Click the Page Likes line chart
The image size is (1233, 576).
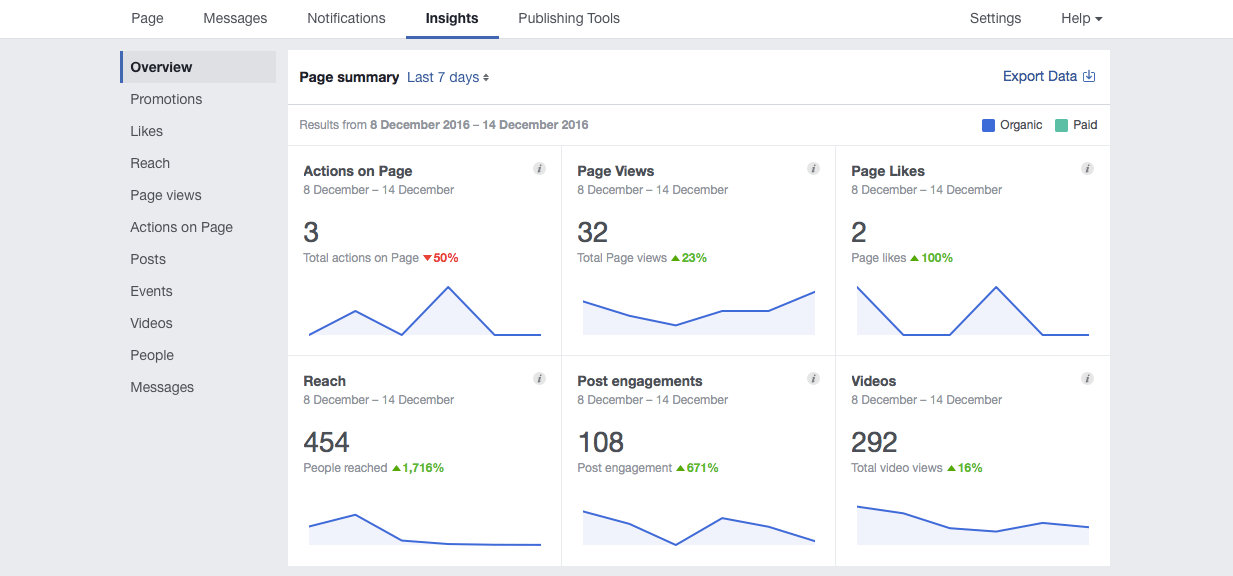(x=973, y=311)
